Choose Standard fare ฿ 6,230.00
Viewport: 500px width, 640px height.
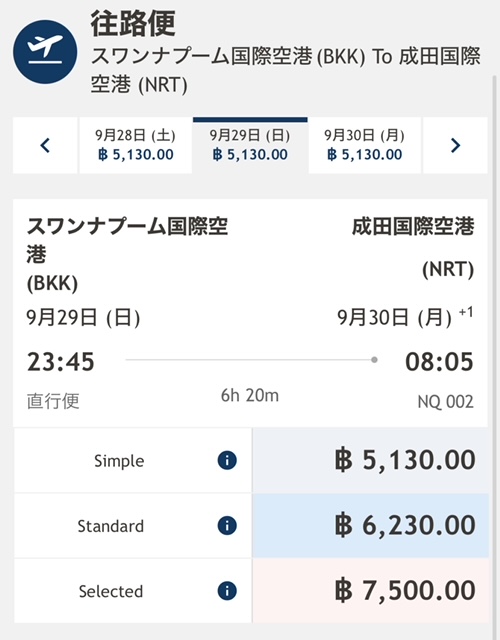[370, 526]
